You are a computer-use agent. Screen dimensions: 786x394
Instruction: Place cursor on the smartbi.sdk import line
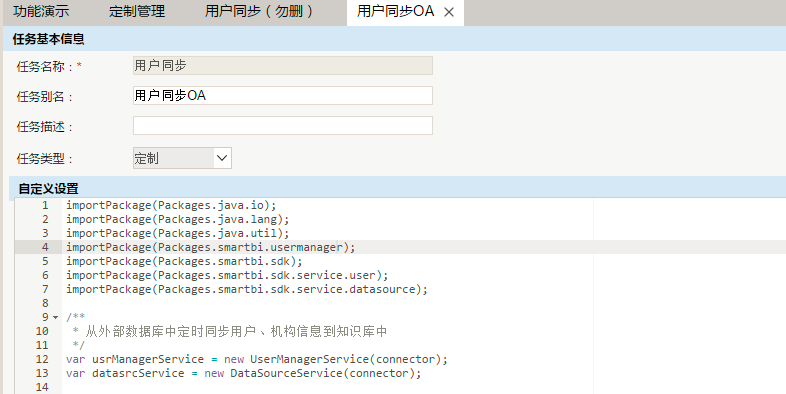tap(184, 261)
